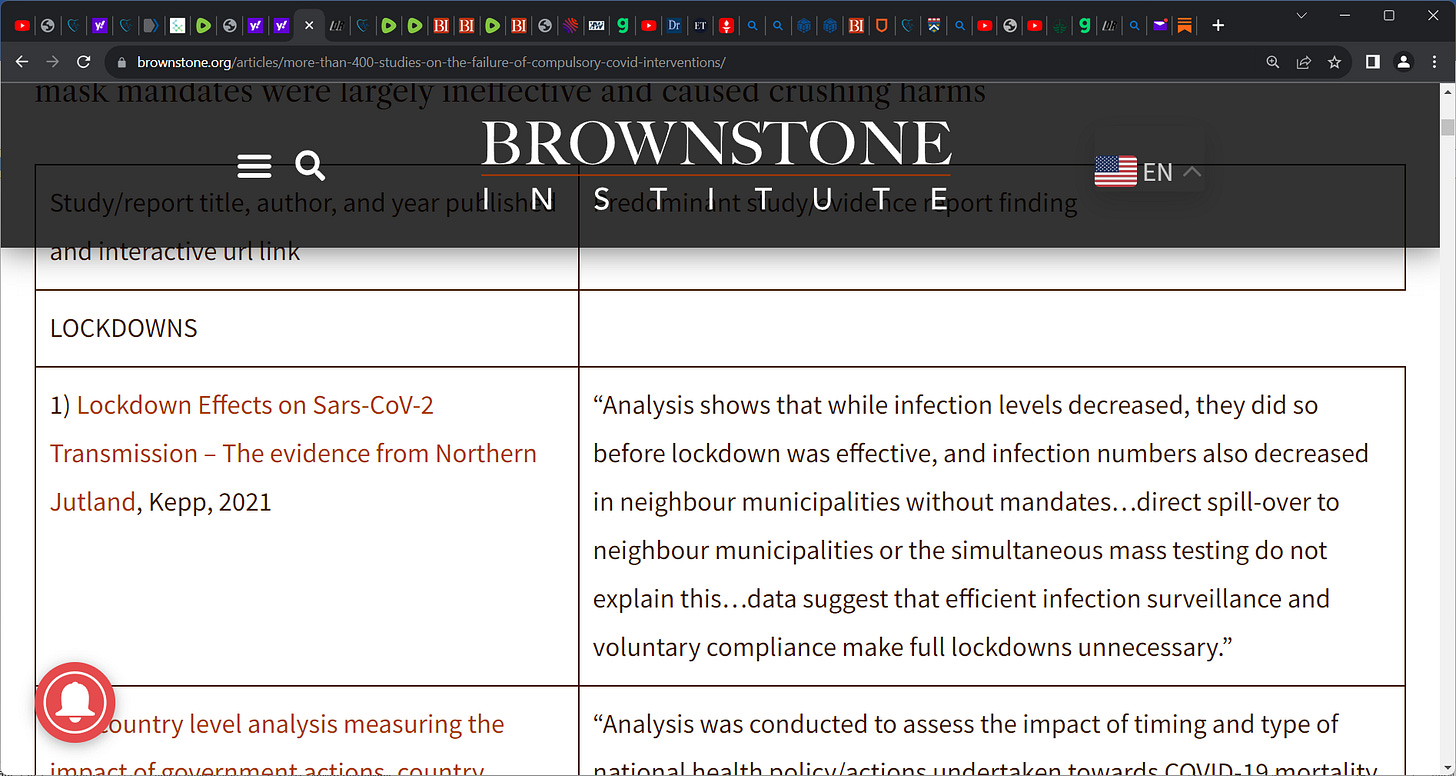Image resolution: width=1456 pixels, height=776 pixels.
Task: Open a new tab with the plus button
Action: (x=1218, y=25)
